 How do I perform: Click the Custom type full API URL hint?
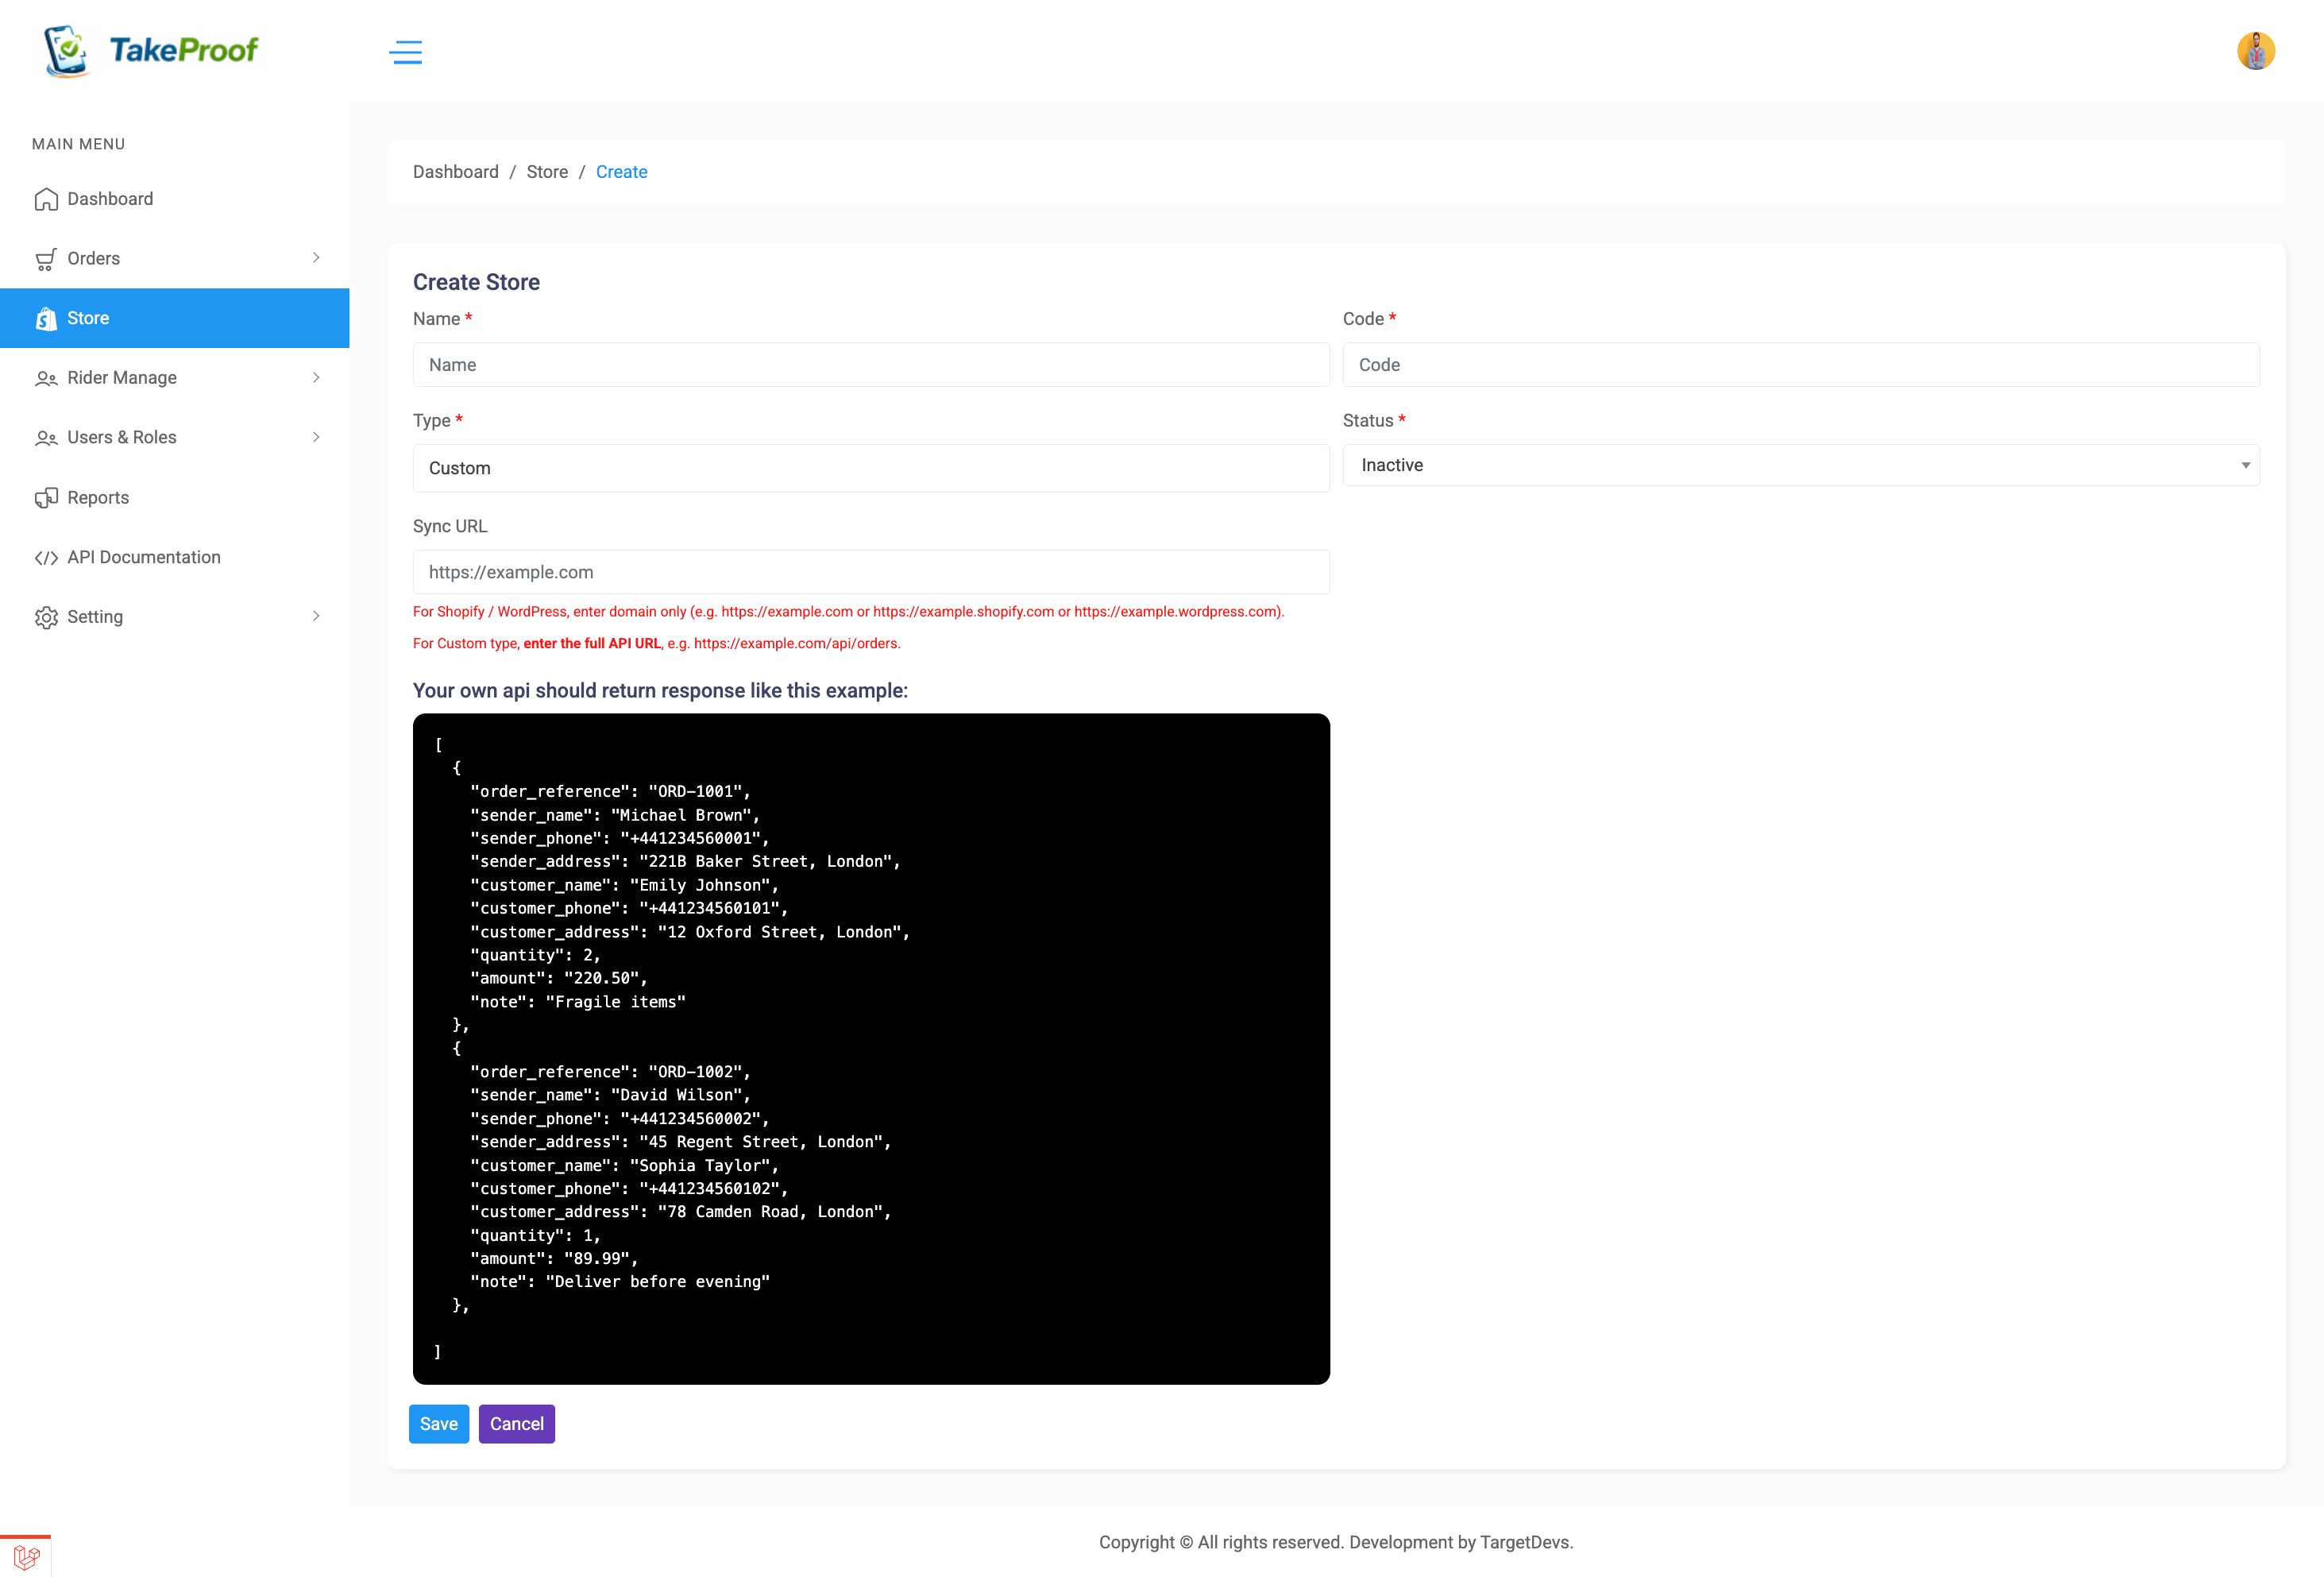[x=656, y=644]
